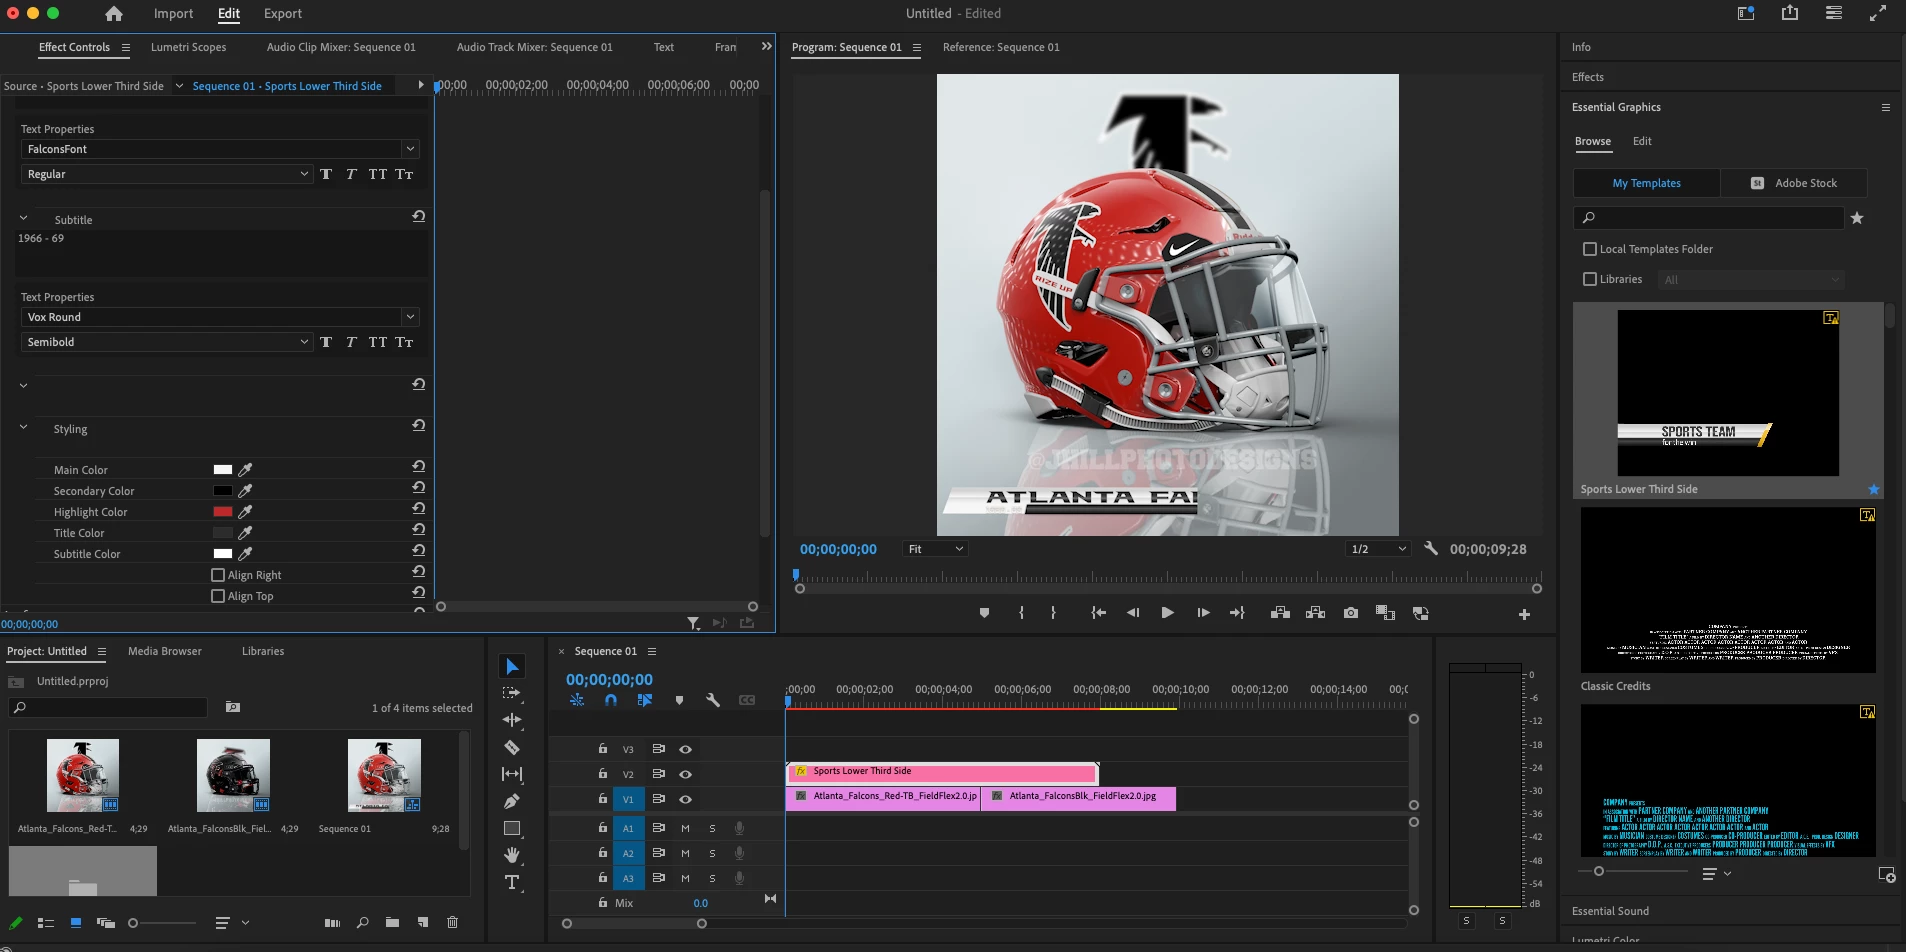Screen dimensions: 1906x952
Task: Open the Effects panel header
Action: [1587, 77]
